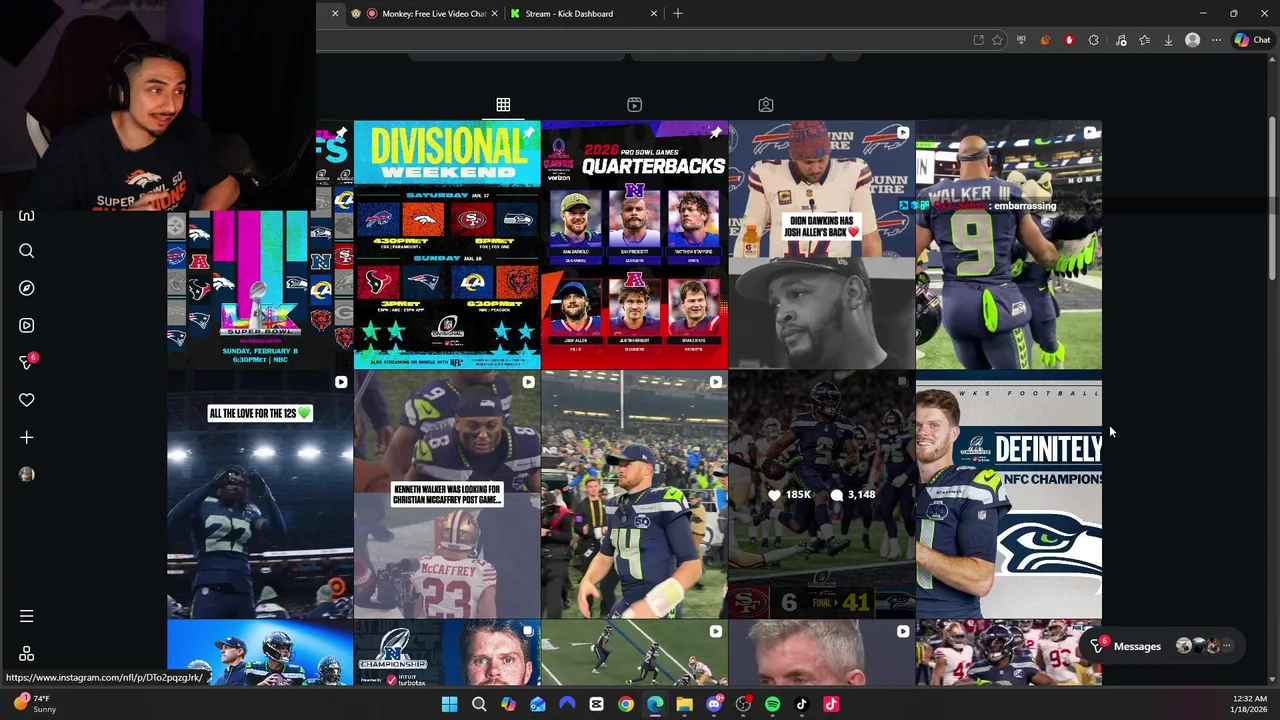Image resolution: width=1280 pixels, height=720 pixels.
Task: Open the Walker III number 9 reel
Action: pyautogui.click(x=1008, y=245)
